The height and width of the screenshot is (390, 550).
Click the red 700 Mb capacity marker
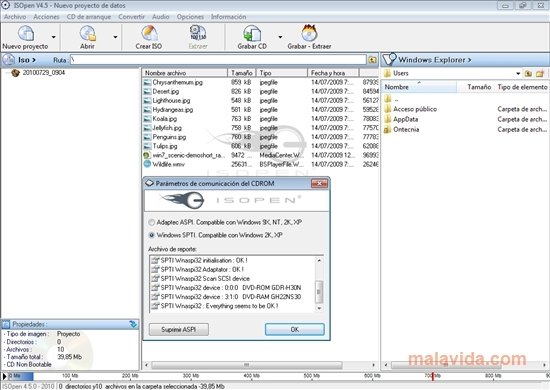tap(432, 376)
